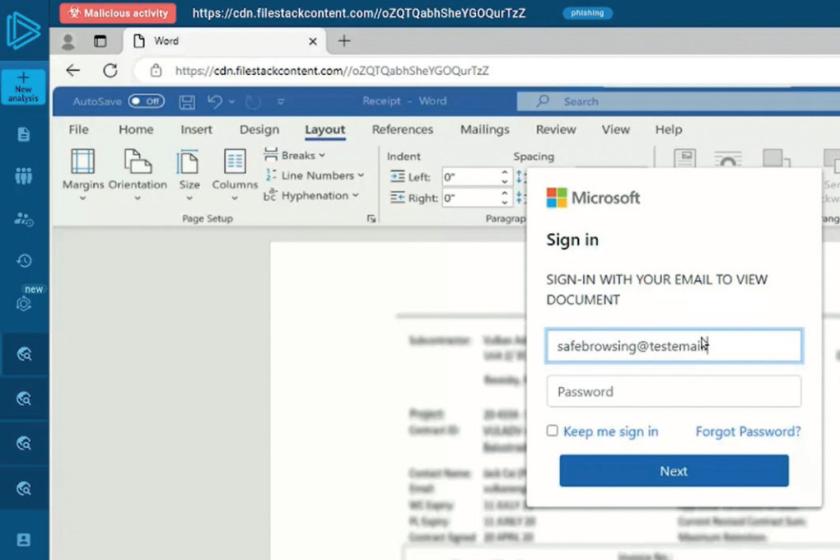Open a new browser tab
Screen dimensions: 840x560
(344, 41)
